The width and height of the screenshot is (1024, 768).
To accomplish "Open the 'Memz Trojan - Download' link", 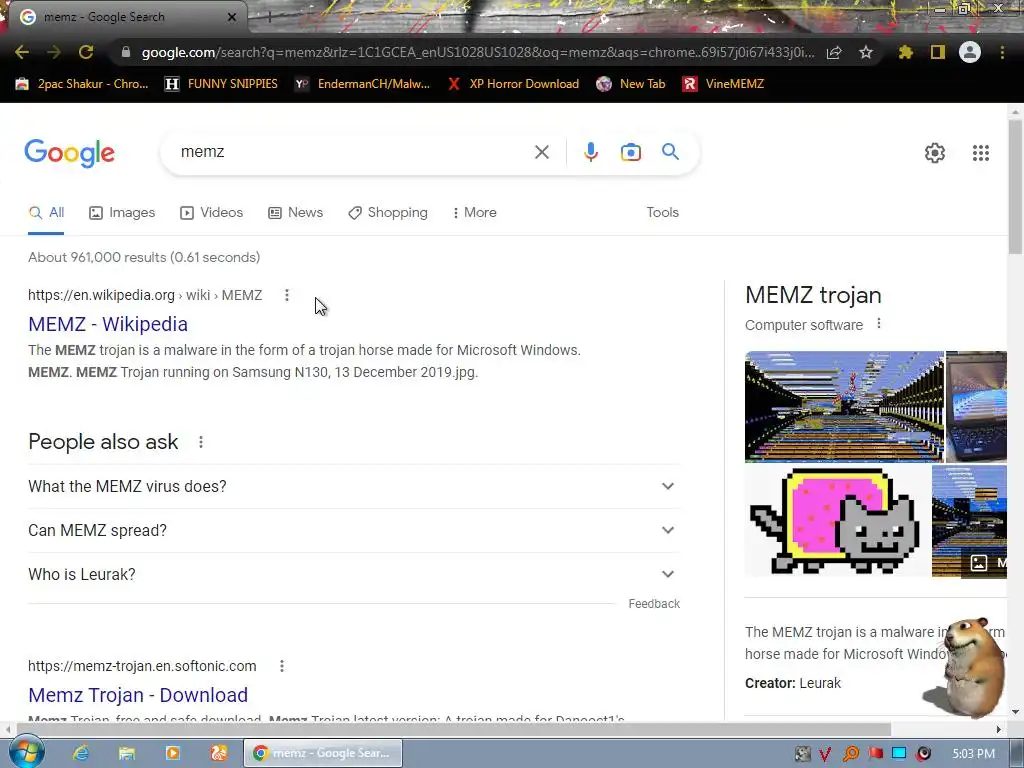I will click(138, 695).
